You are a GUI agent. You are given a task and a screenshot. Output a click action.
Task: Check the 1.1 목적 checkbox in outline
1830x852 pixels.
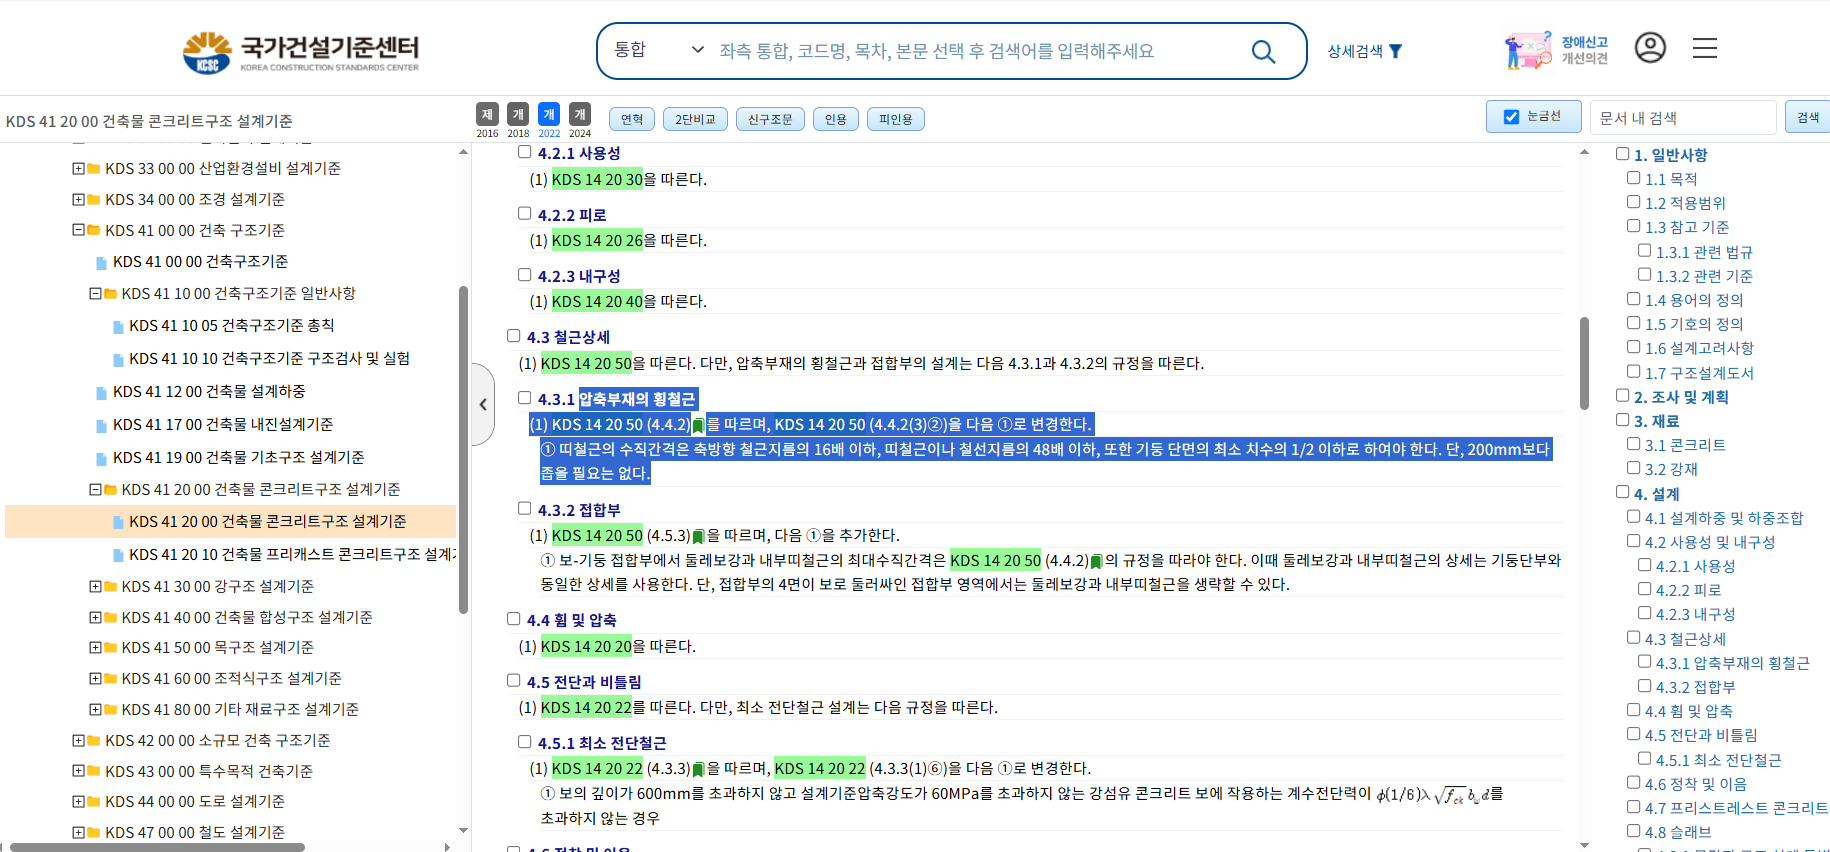[1633, 178]
